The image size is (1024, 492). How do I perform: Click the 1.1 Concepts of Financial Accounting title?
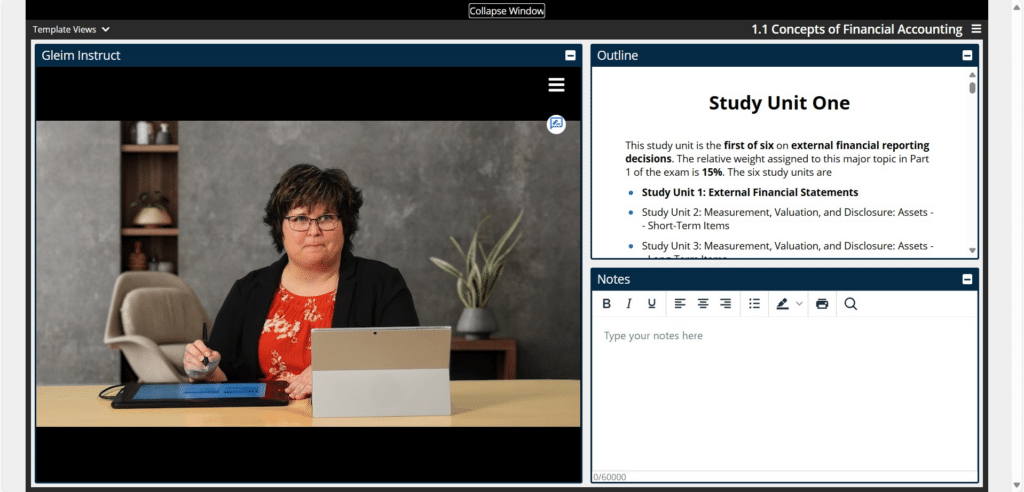click(x=856, y=29)
